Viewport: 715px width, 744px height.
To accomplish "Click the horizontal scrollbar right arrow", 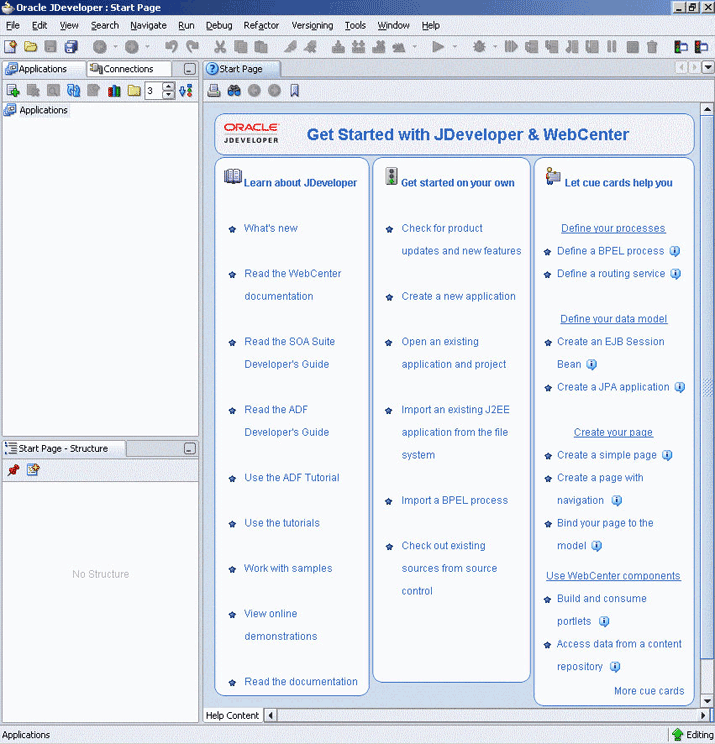I will [703, 715].
